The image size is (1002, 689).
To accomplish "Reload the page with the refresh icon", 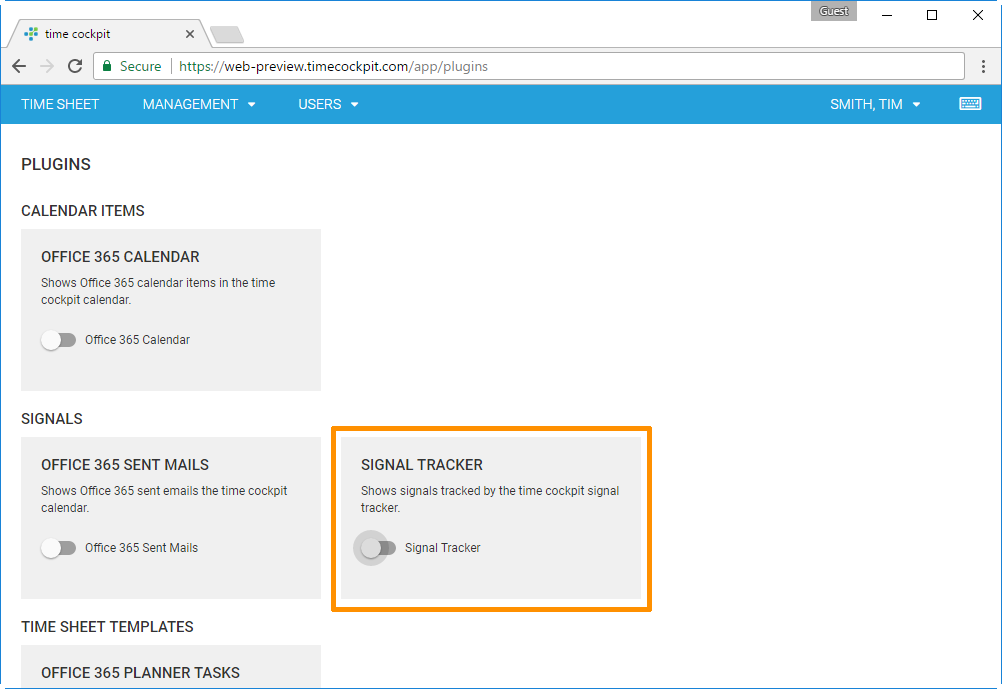I will (75, 66).
